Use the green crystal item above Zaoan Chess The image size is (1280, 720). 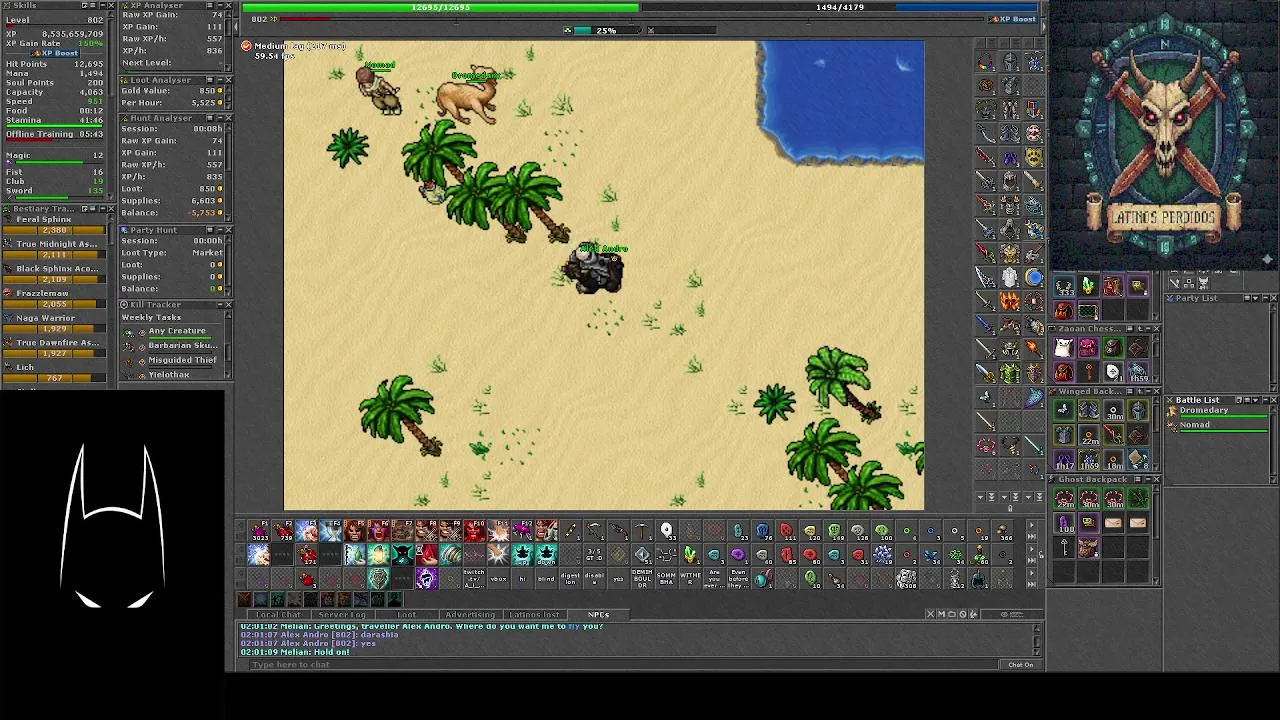1088,285
